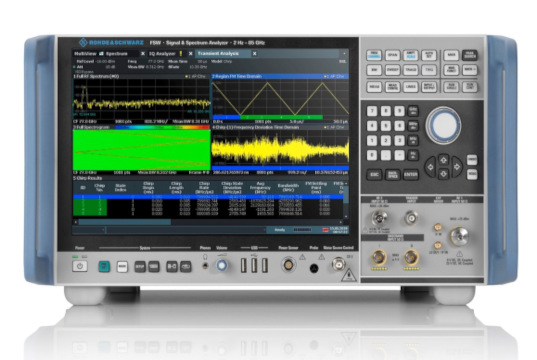537x360 pixels.
Task: Tap the Hz unit key
Action: click(x=413, y=155)
